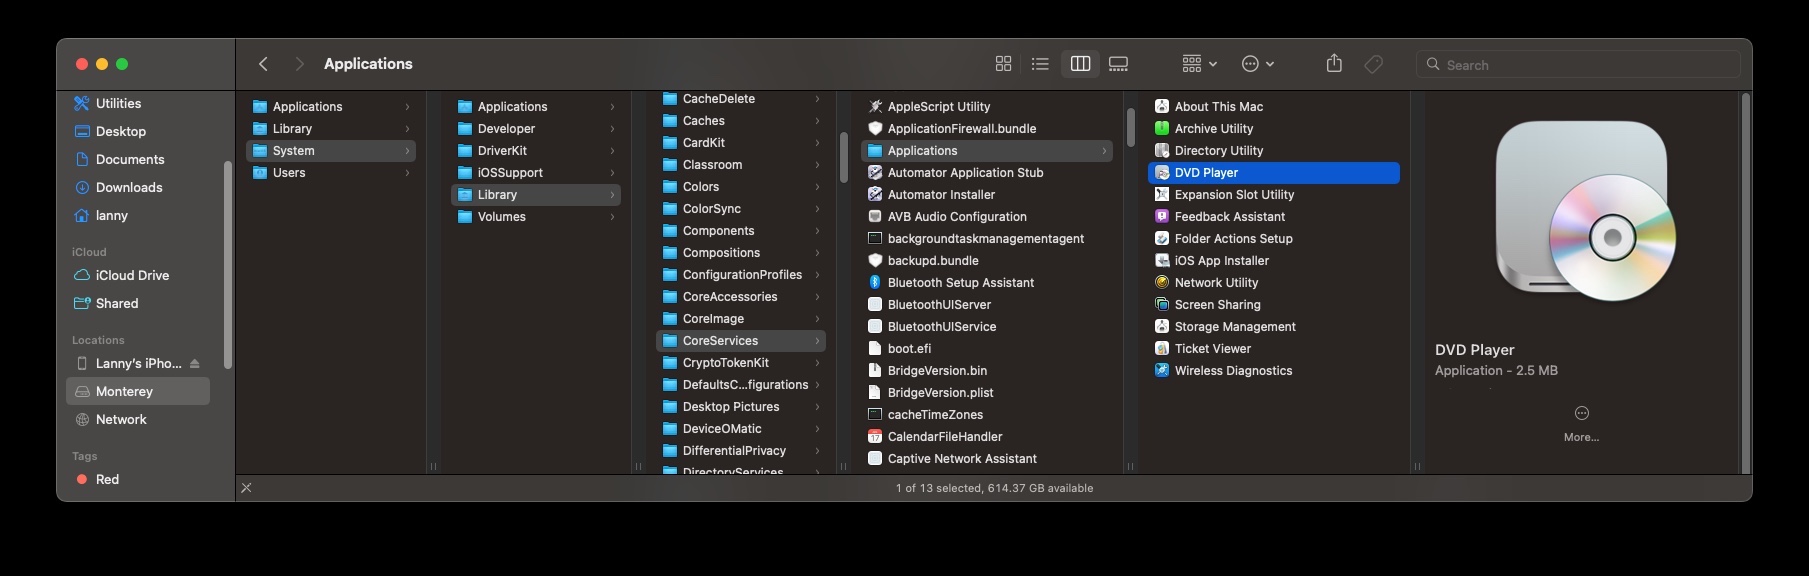Select Expansion Slot Utility app
Screen dimensions: 1809x576
[x=1274, y=194]
